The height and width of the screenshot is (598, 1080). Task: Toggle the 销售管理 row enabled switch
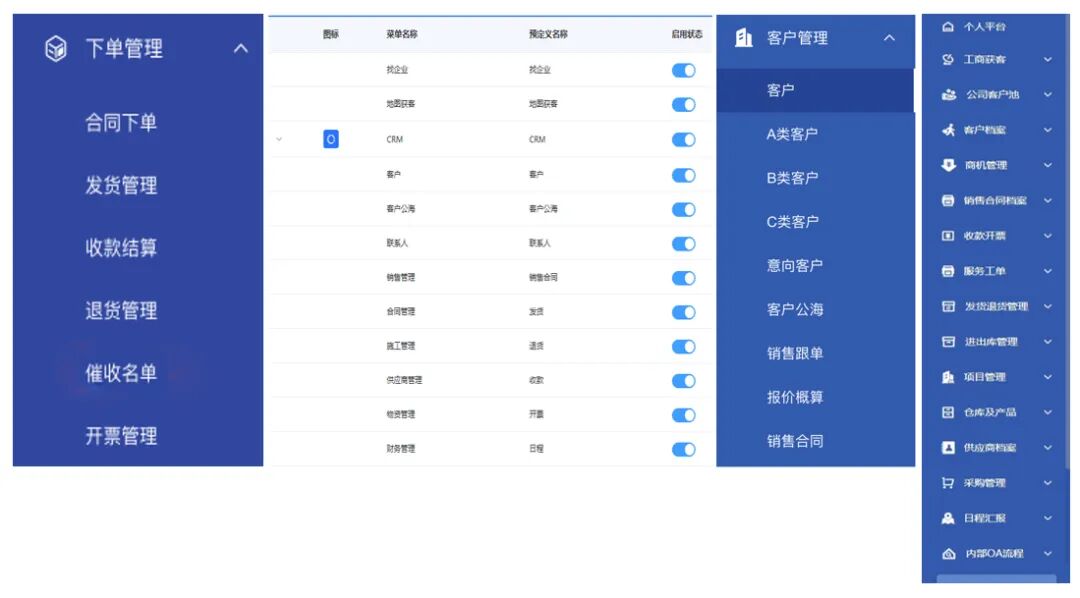click(x=683, y=278)
